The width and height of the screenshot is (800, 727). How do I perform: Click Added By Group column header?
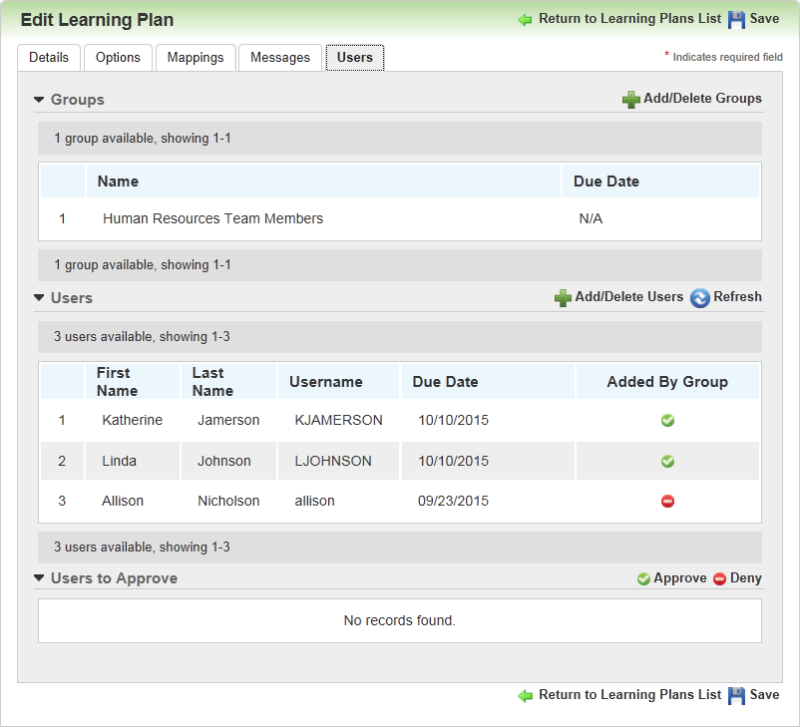tap(667, 382)
